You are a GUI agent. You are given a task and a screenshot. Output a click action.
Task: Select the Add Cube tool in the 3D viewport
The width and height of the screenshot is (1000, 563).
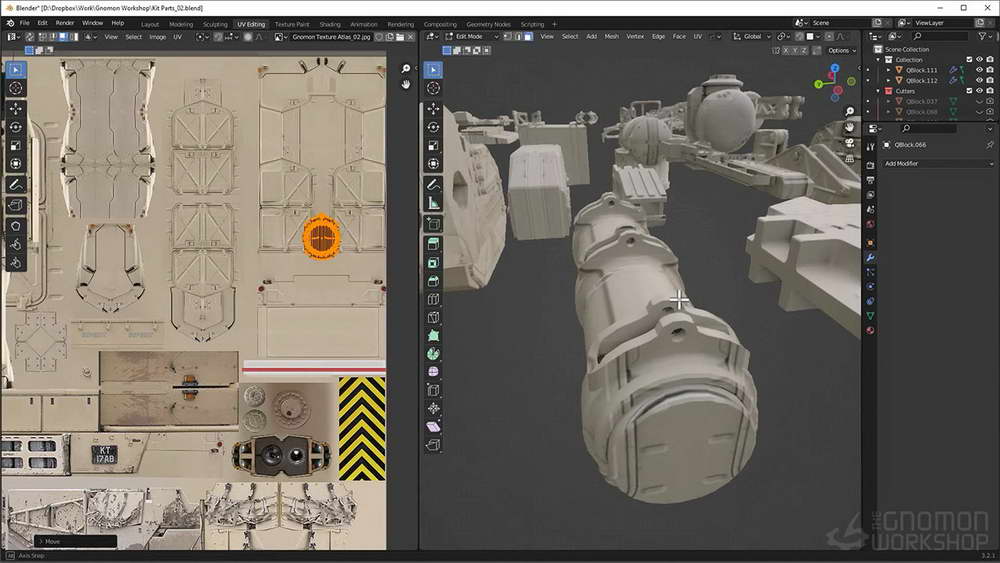433,224
